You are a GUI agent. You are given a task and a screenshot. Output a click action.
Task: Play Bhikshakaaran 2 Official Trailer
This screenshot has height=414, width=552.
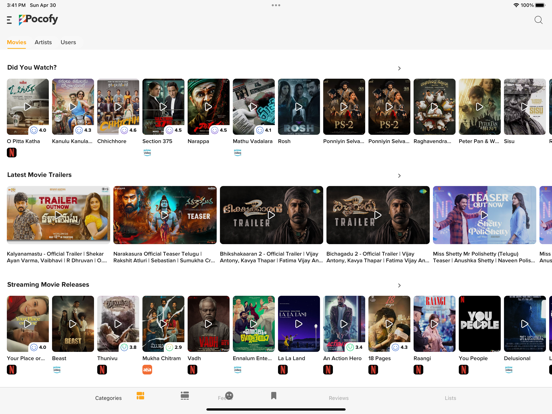(x=271, y=215)
